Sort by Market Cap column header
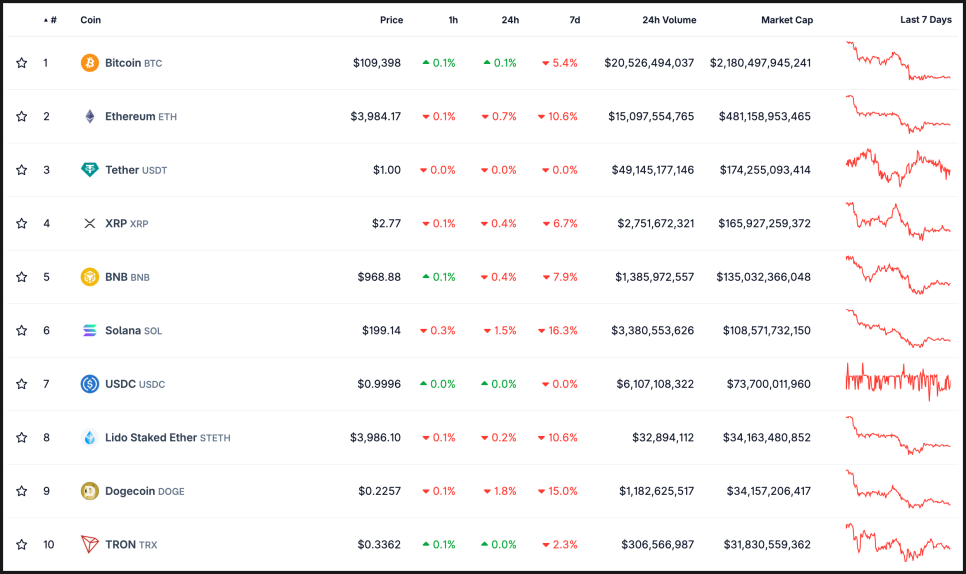The height and width of the screenshot is (574, 966). (x=787, y=20)
